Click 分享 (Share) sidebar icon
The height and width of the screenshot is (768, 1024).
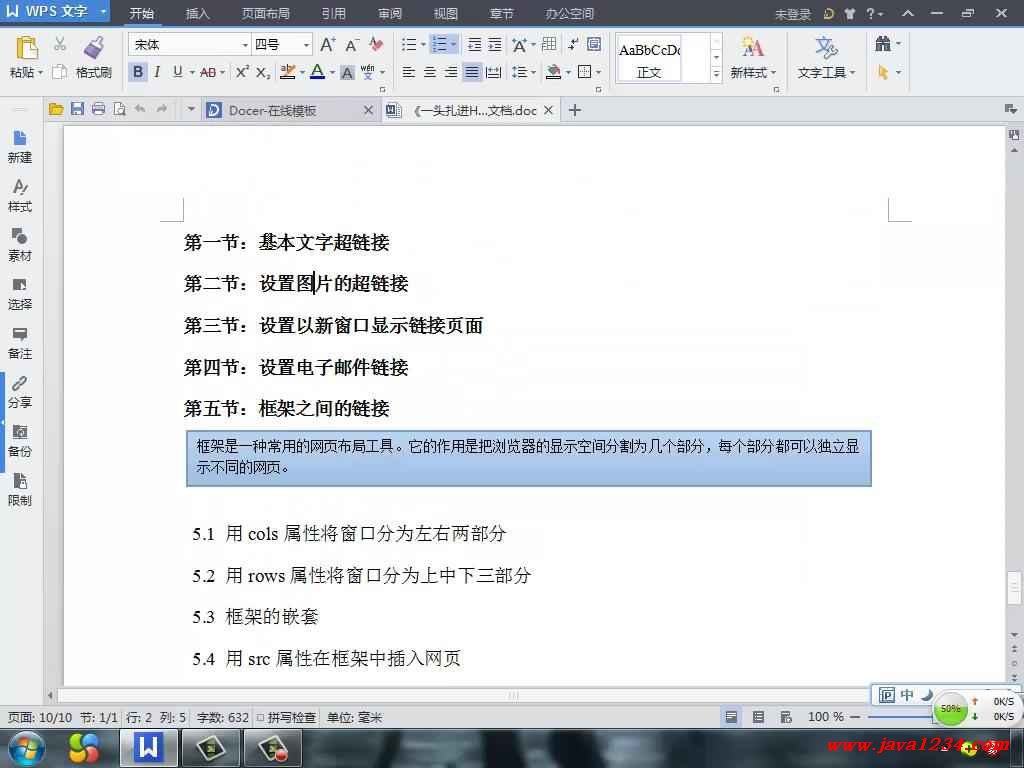20,392
